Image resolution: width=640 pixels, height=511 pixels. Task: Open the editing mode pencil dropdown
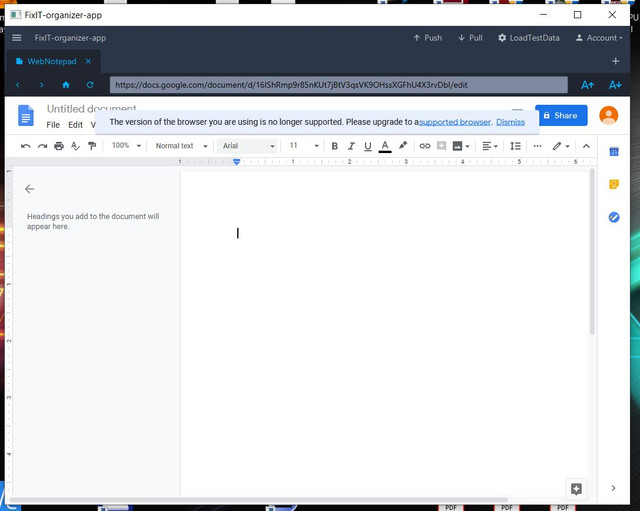561,146
